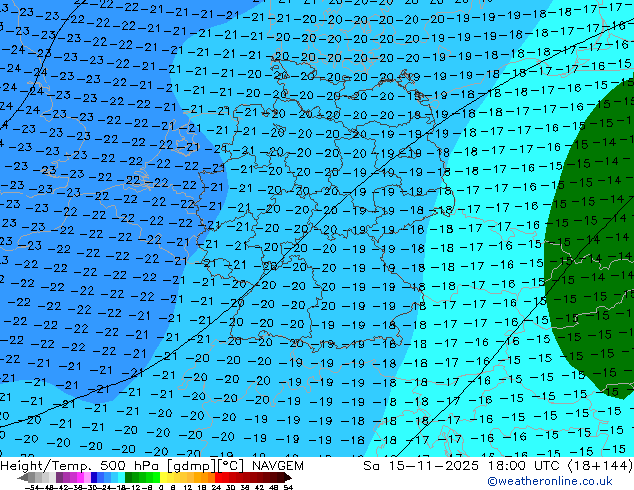Image resolution: width=634 pixels, height=490 pixels.
Task: Click the legend's left gray arrow end
Action: click(x=23, y=477)
